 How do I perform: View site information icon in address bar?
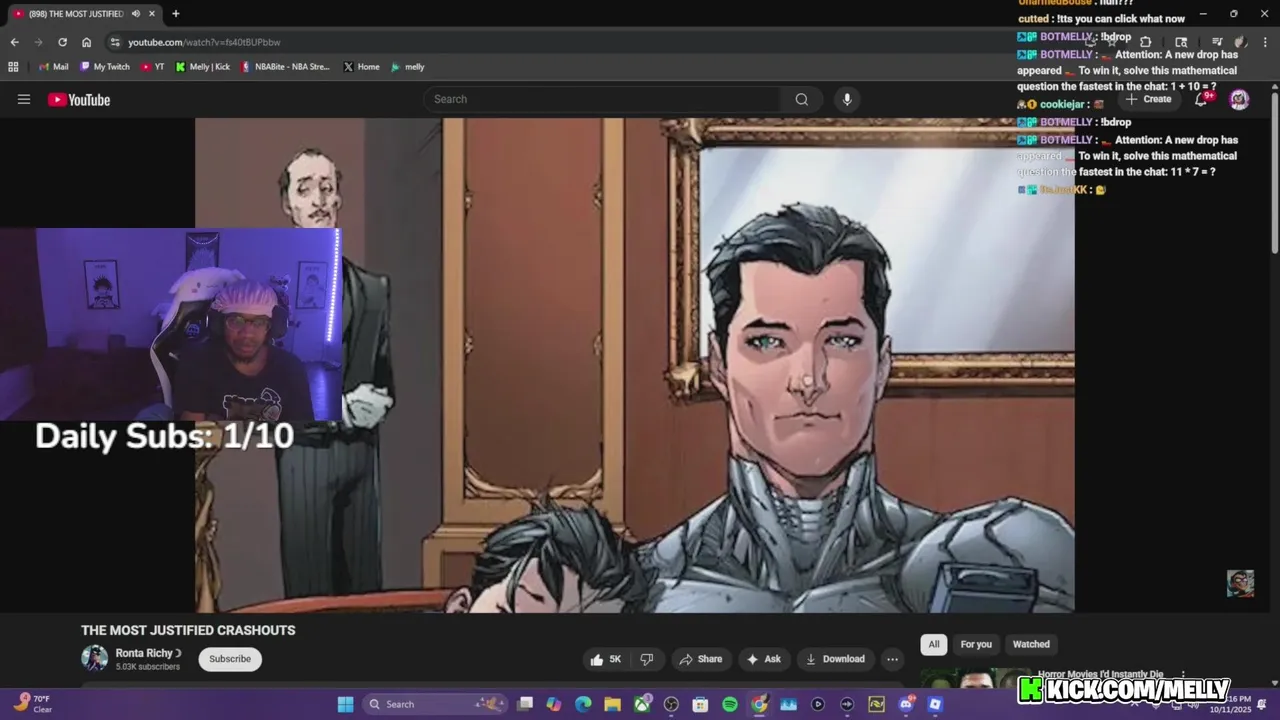(115, 42)
